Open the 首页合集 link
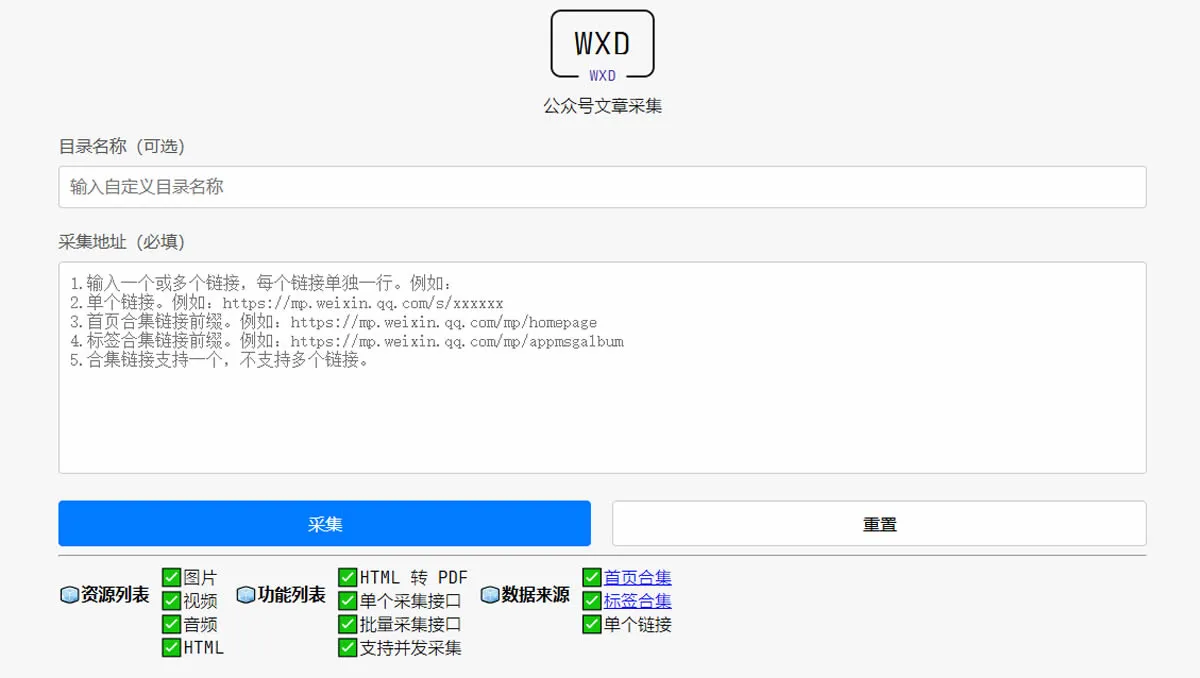1200x678 pixels. tap(637, 577)
